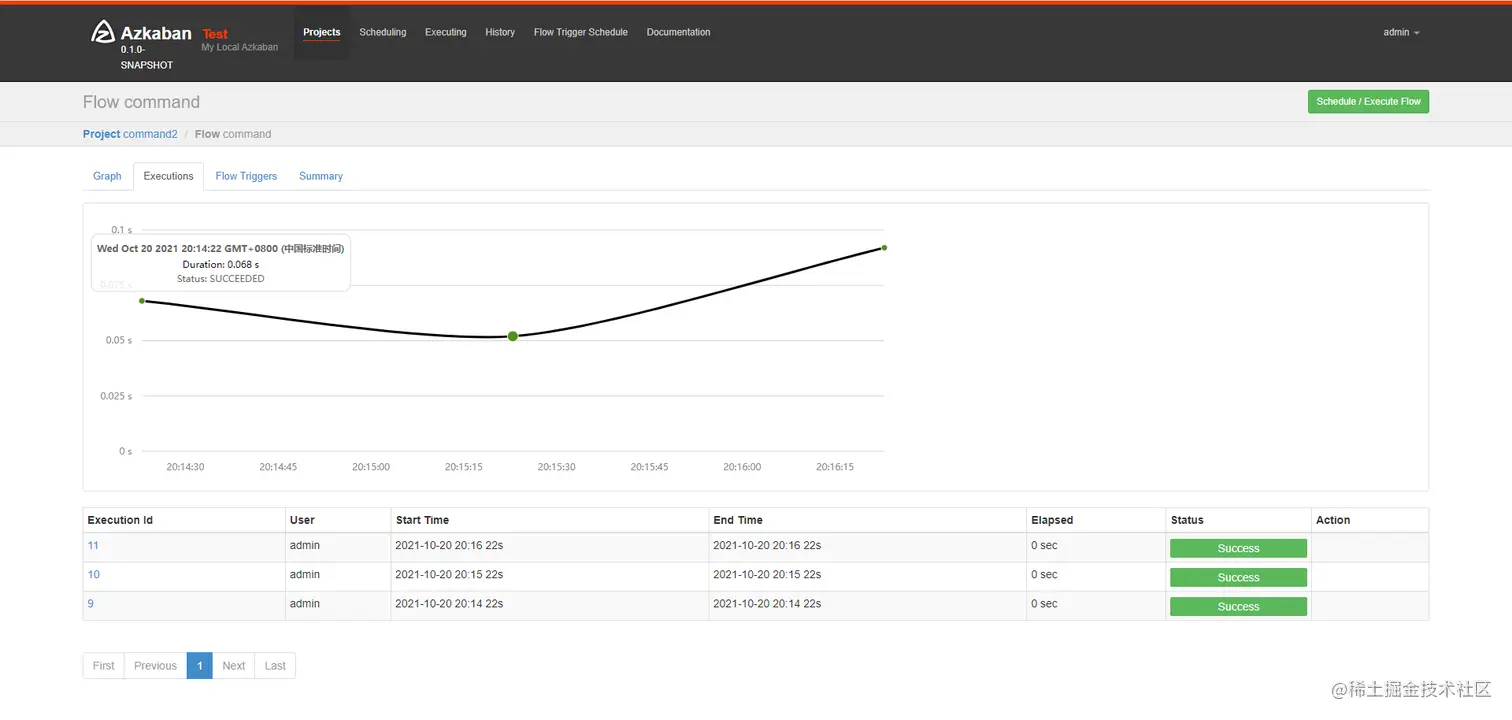Go to First page of executions
The image size is (1512, 720).
point(104,666)
